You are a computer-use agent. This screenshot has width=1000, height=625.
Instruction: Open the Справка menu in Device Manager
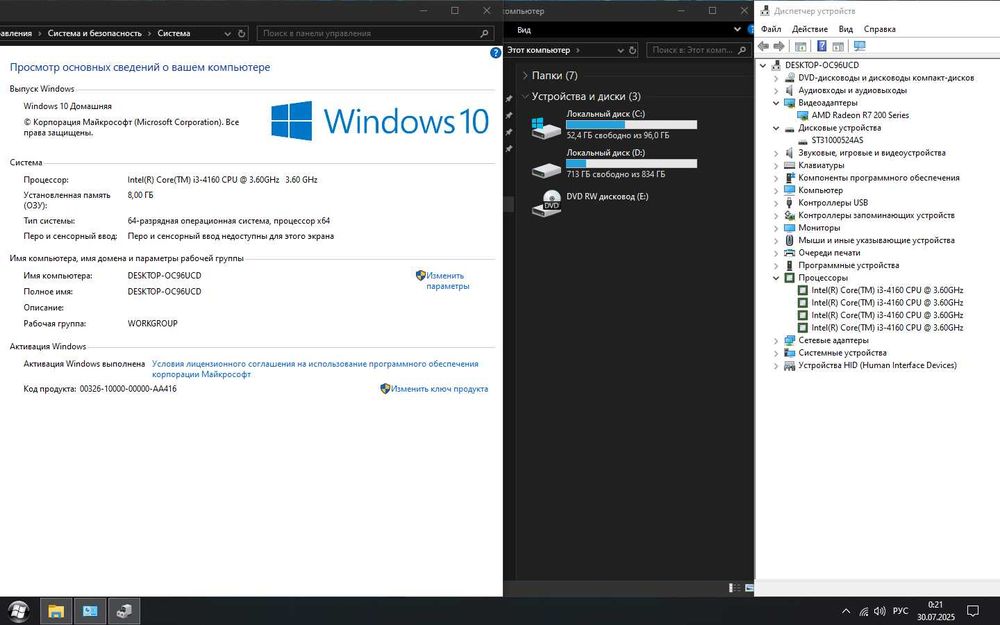[879, 29]
